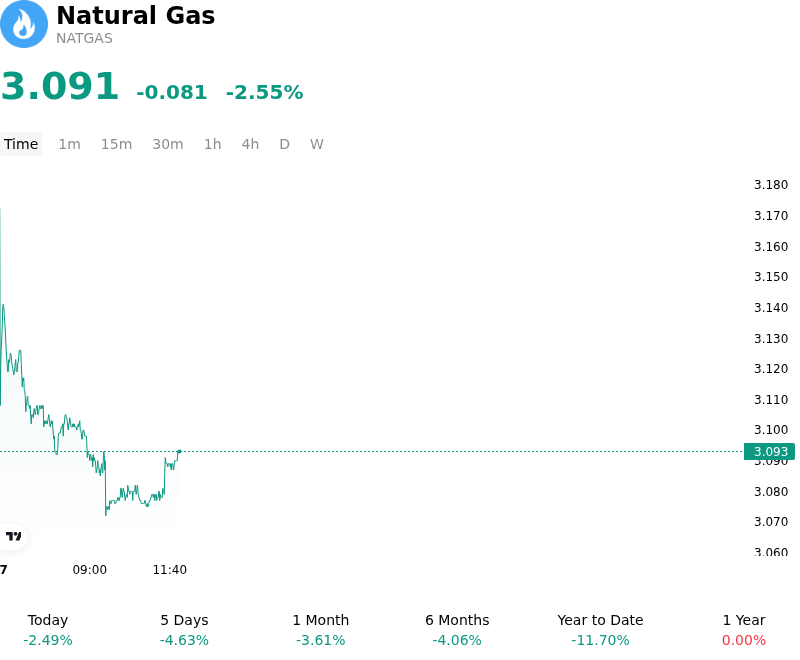Click the last price dot on chart
Screen dimensions: 800x660
(x=180, y=451)
